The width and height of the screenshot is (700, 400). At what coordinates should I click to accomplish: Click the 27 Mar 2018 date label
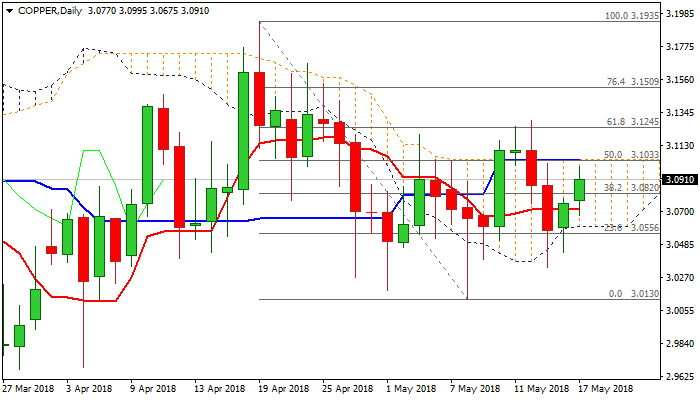[x=27, y=388]
